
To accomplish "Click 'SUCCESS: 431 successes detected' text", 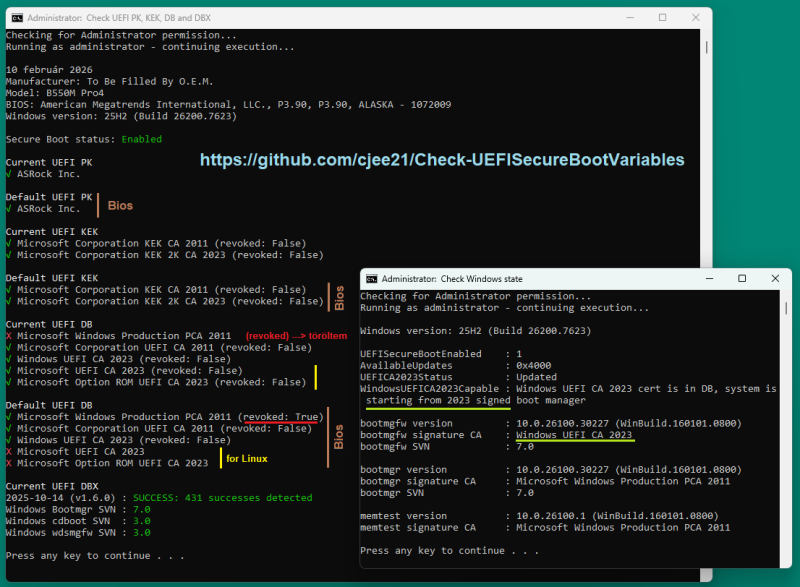I will coord(222,498).
